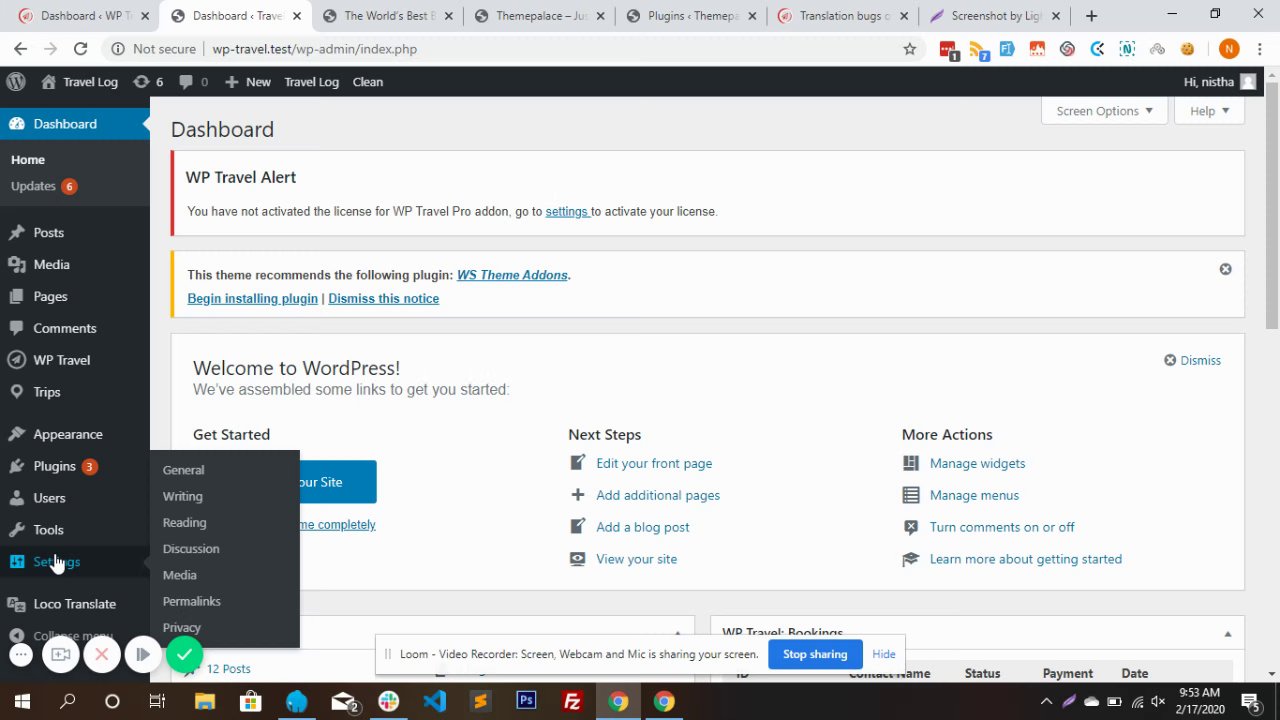Select Reading in the Settings submenu
Viewport: 1280px width, 720px height.
pyautogui.click(x=184, y=522)
